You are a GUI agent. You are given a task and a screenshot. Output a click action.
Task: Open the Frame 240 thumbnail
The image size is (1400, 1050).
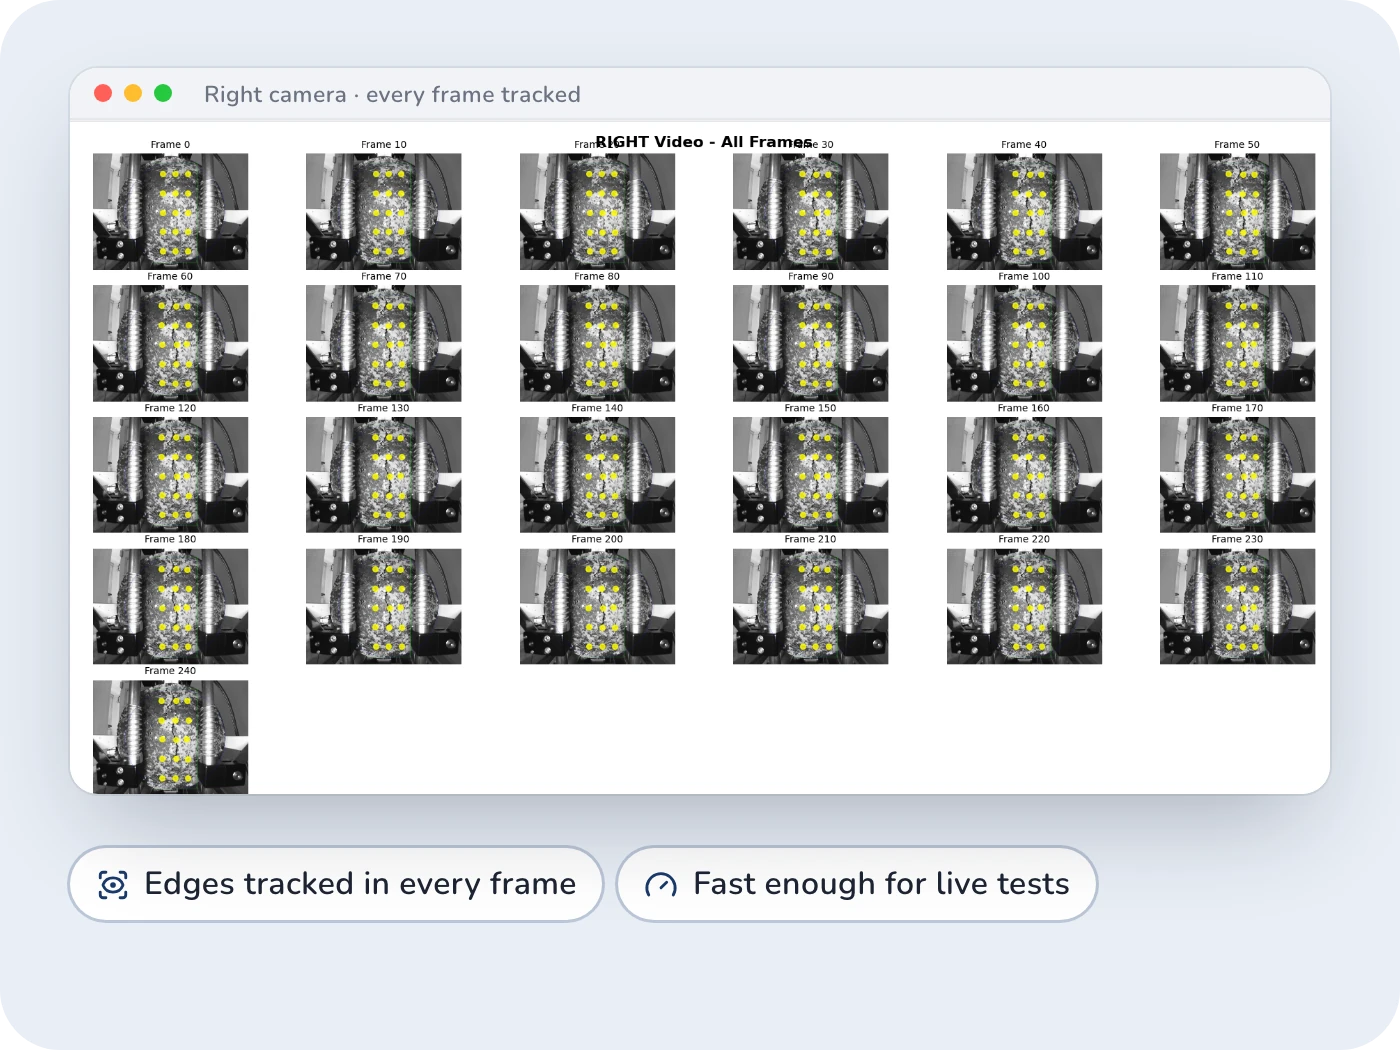(x=171, y=737)
